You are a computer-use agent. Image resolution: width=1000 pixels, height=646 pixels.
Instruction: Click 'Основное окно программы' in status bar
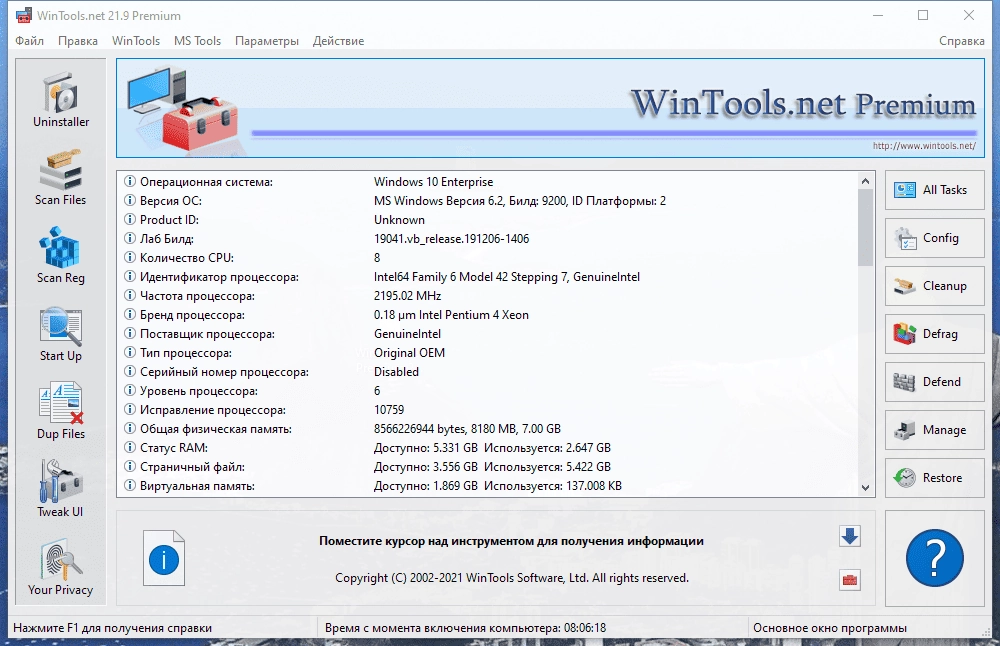coord(830,628)
